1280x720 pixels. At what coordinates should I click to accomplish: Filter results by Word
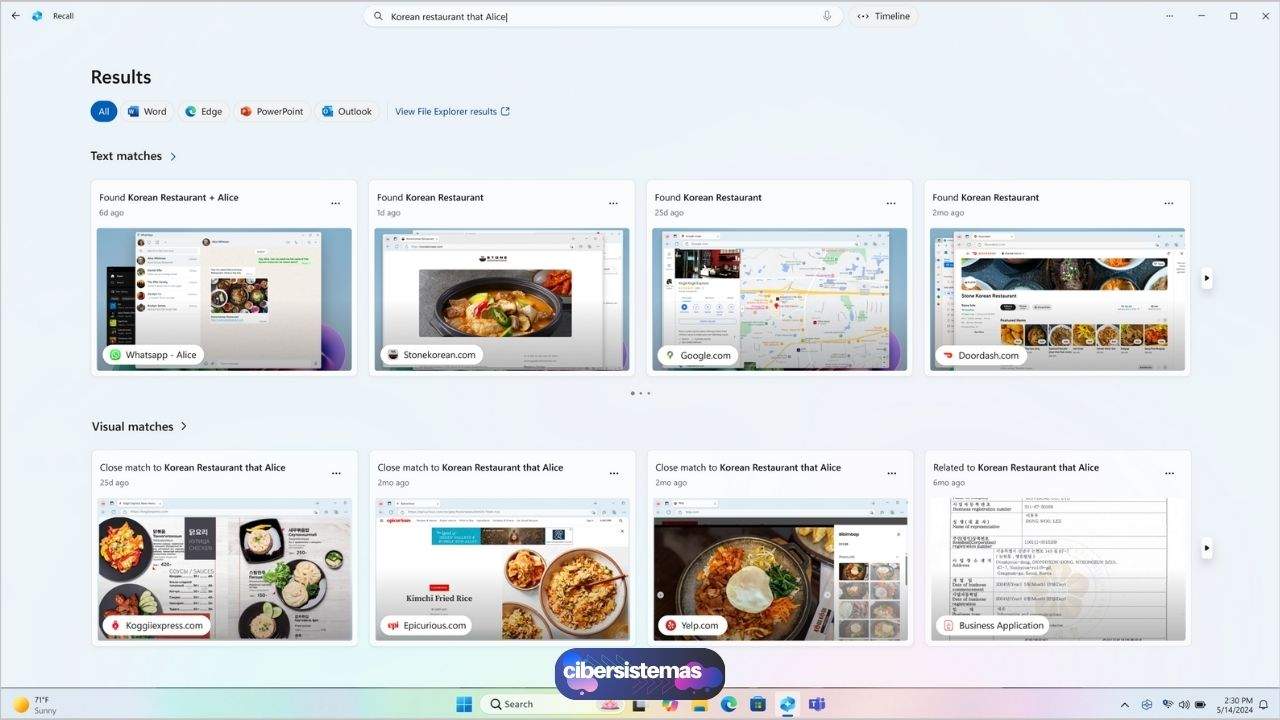tap(147, 112)
